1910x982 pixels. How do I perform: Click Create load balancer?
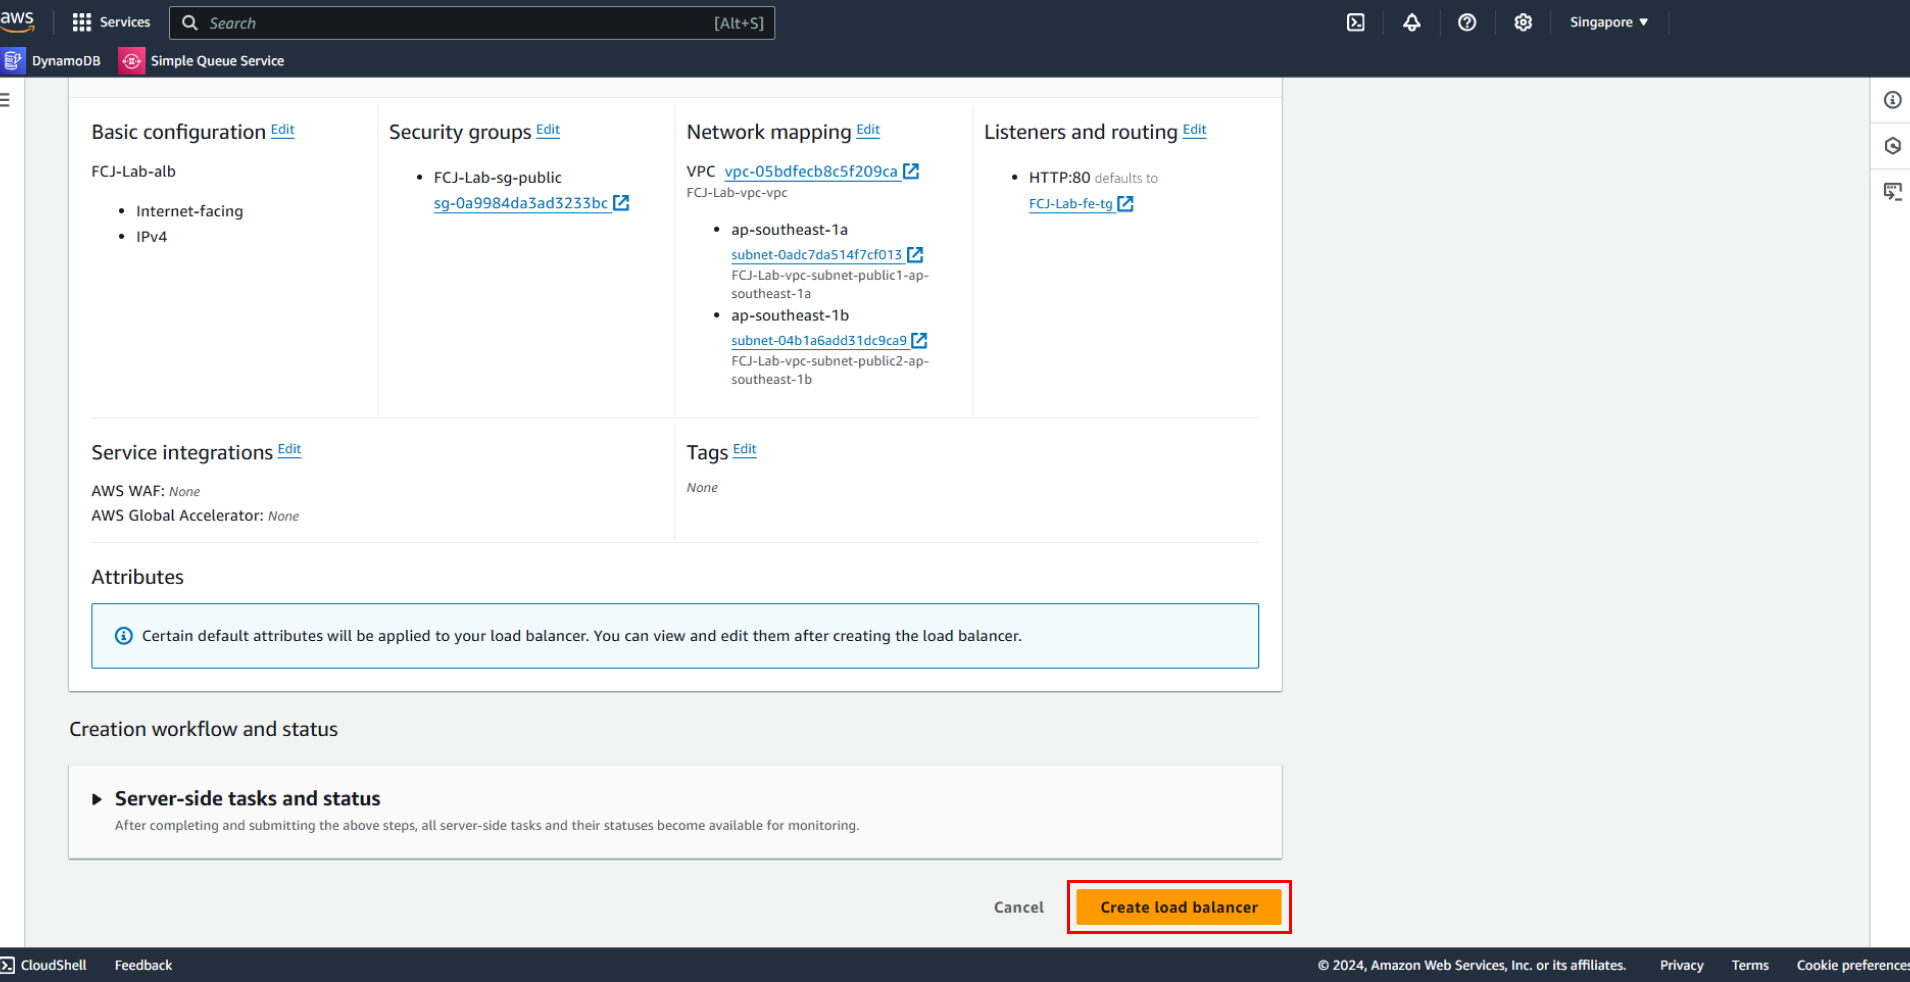pos(1179,907)
